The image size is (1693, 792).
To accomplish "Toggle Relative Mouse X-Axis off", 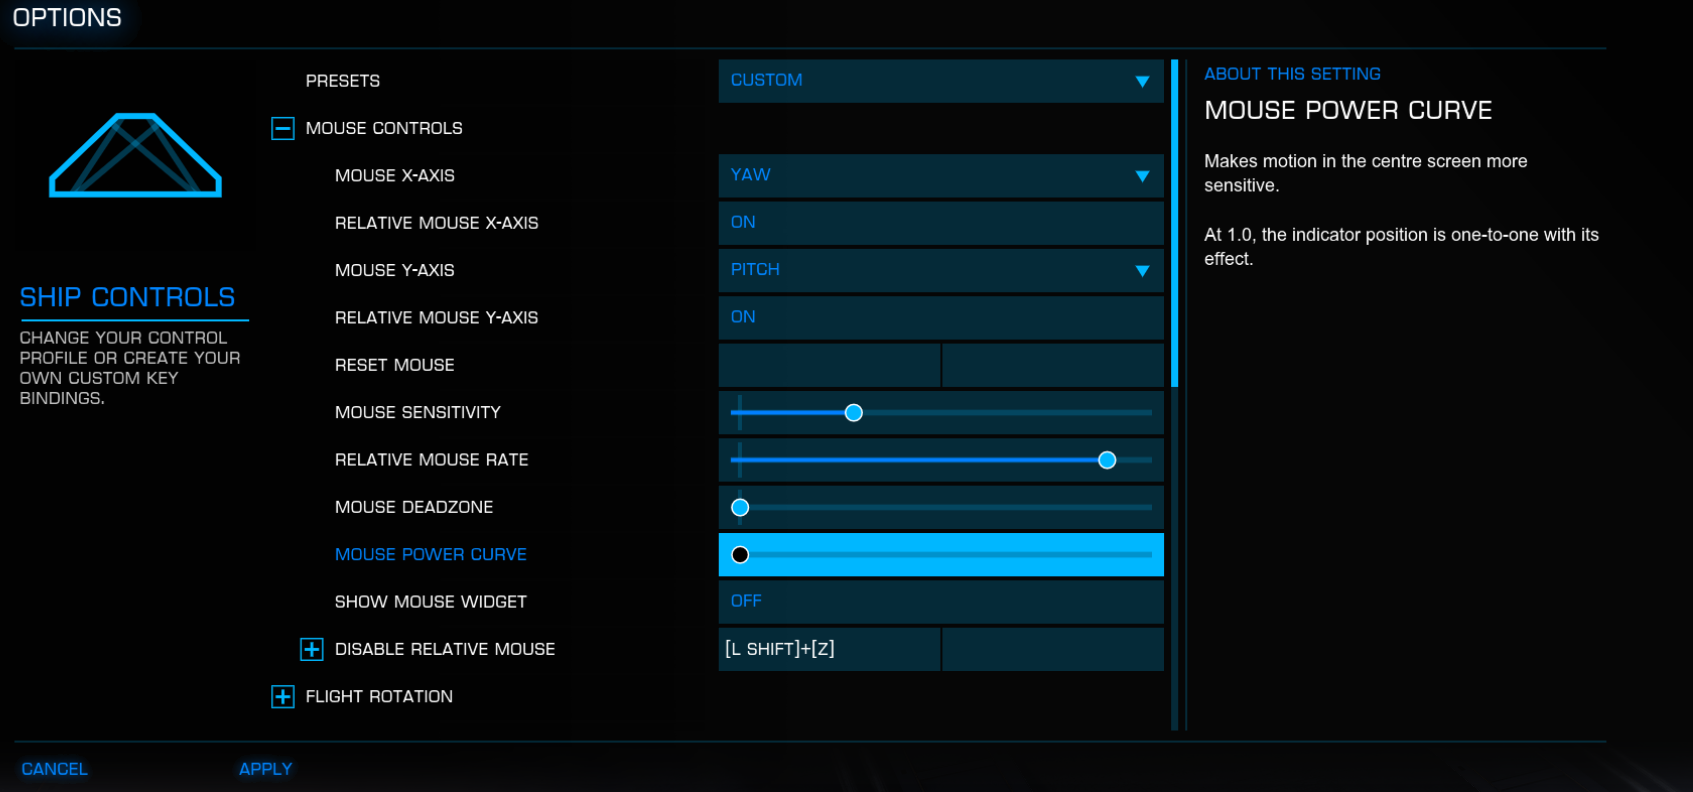I will pos(940,223).
